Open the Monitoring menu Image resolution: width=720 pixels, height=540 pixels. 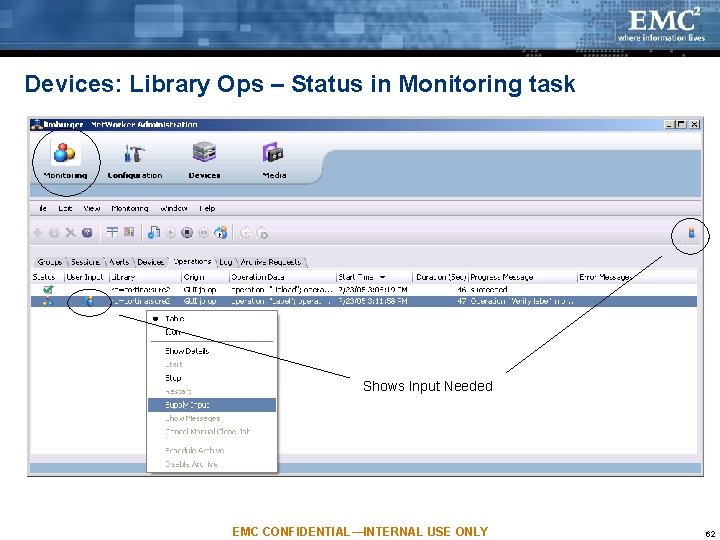pos(130,208)
